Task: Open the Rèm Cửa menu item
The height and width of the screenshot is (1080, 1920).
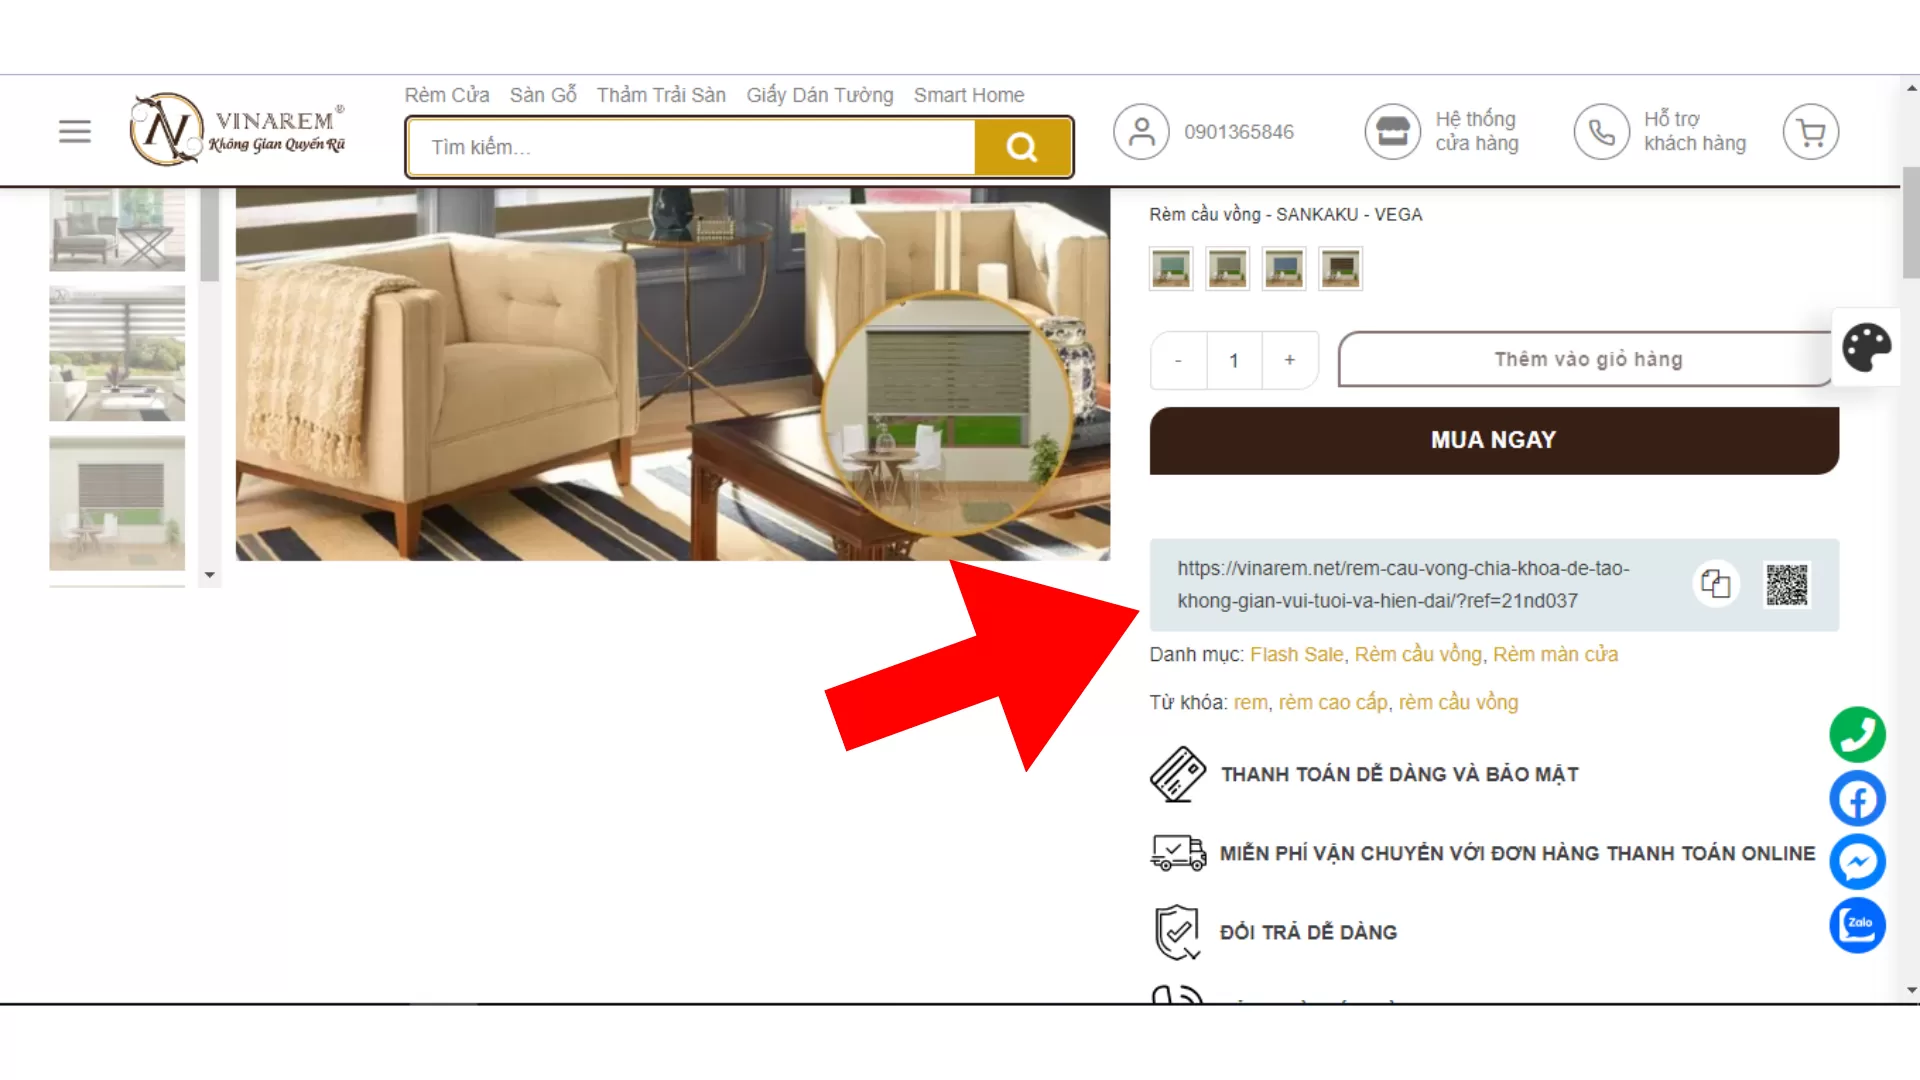Action: tap(447, 95)
